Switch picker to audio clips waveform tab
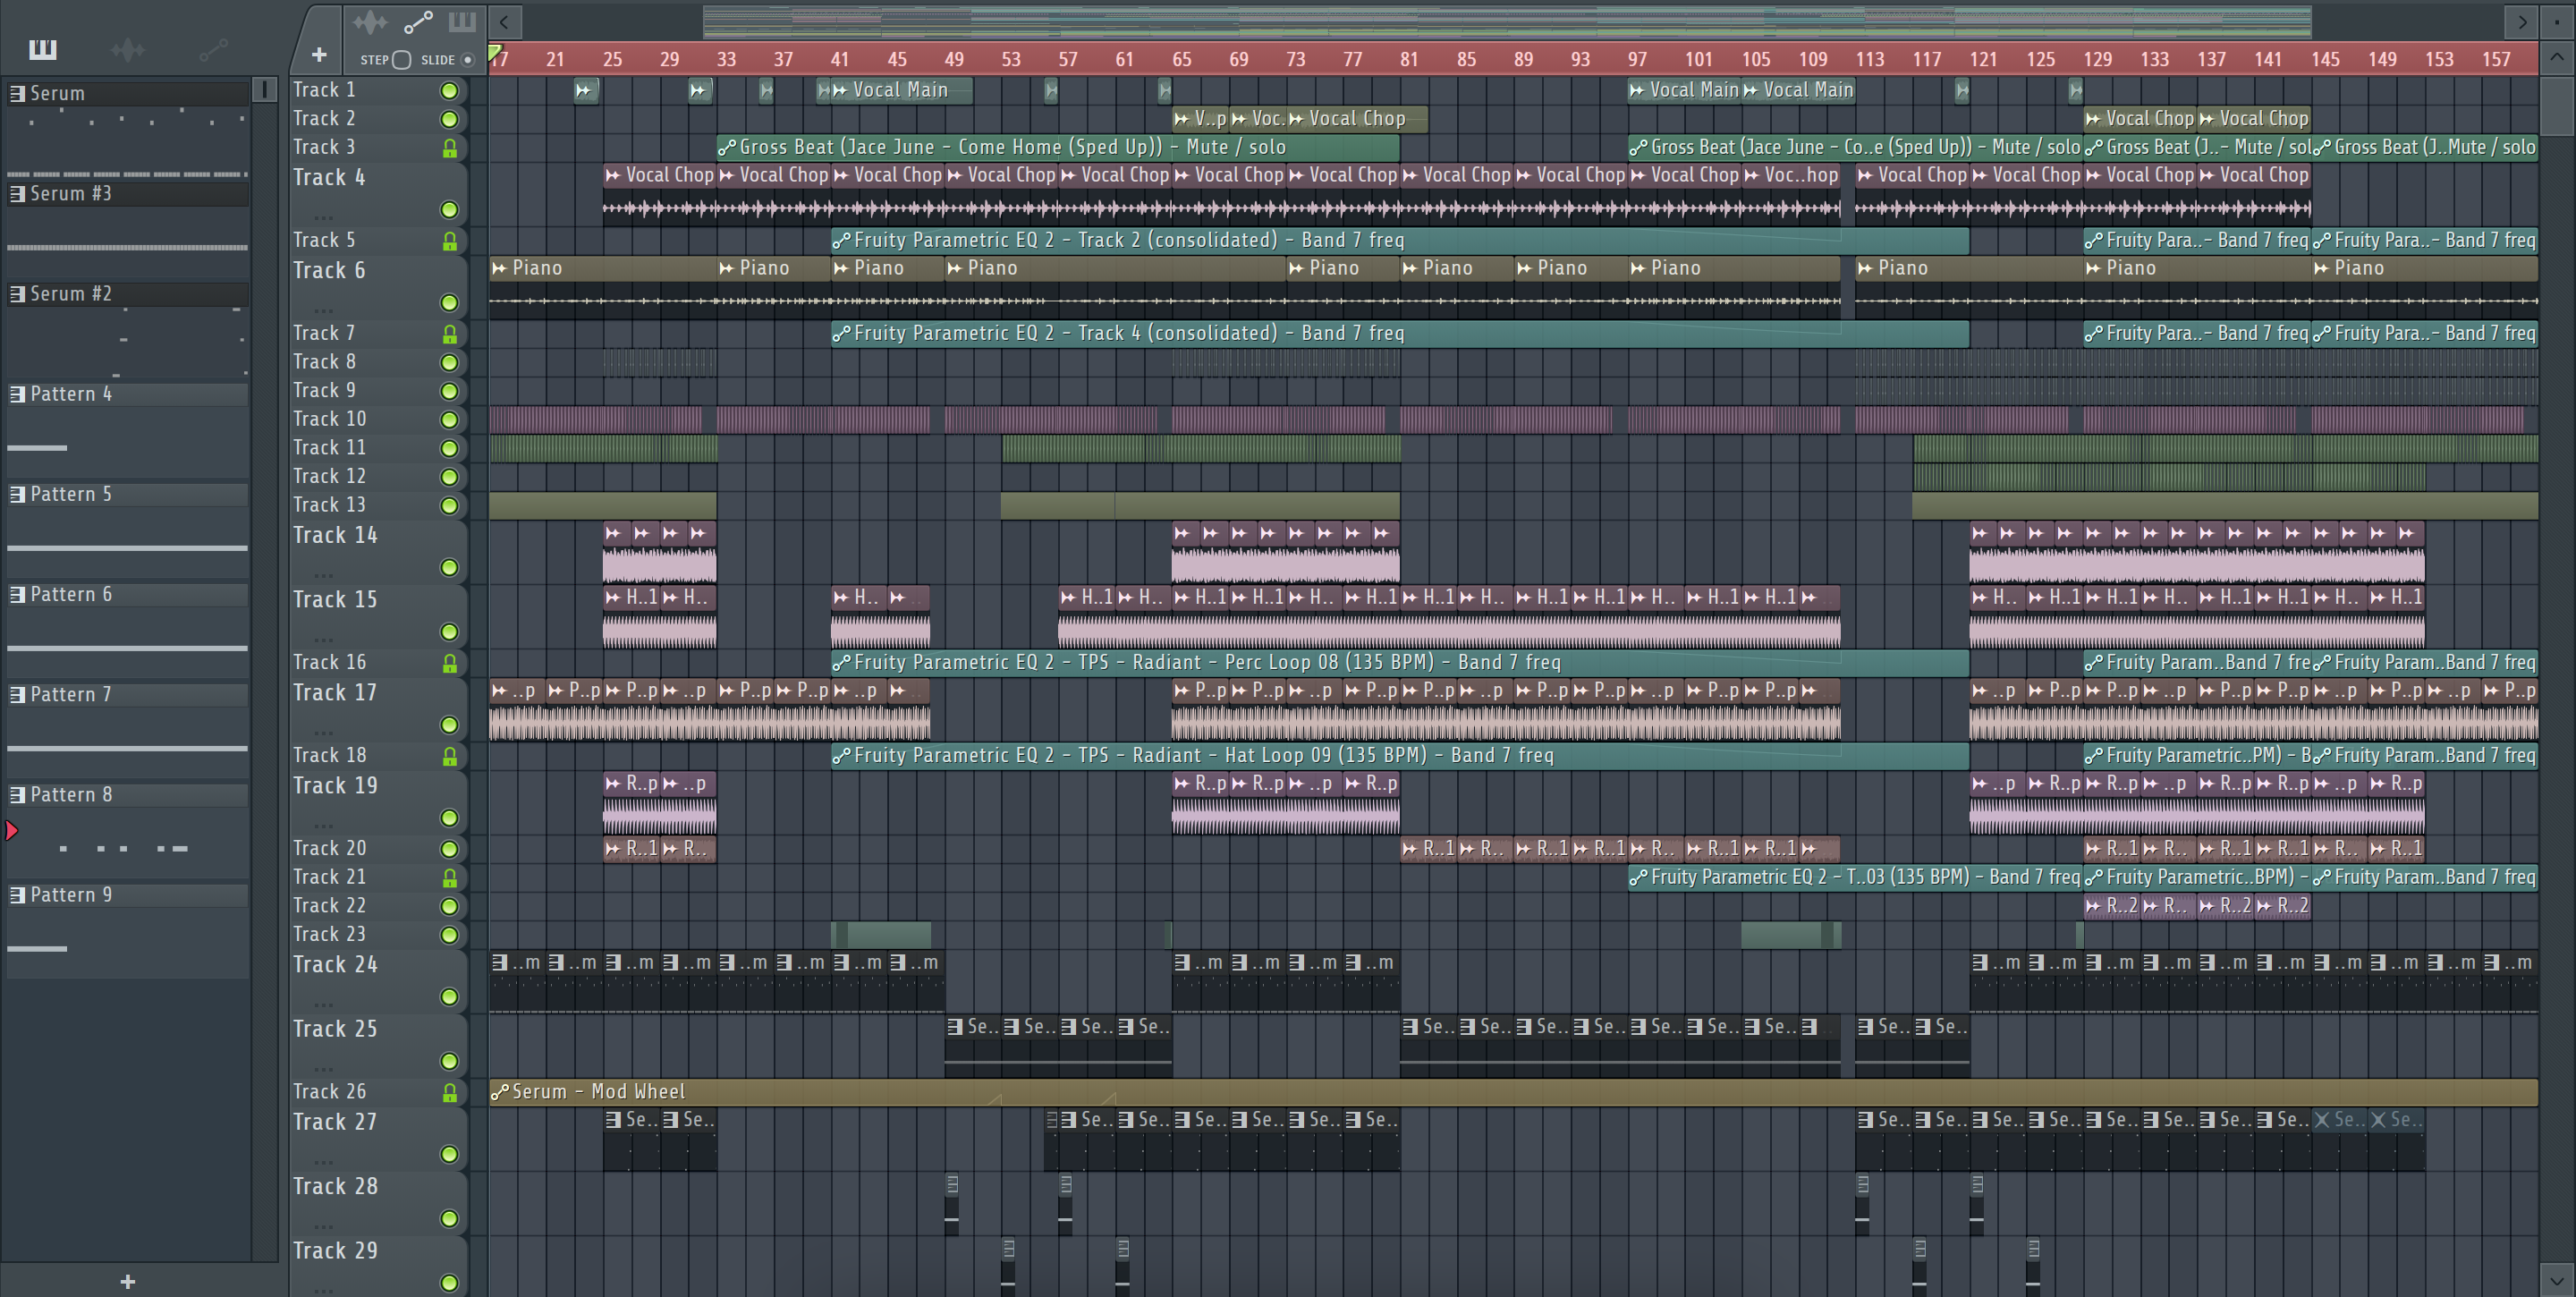 [128, 49]
